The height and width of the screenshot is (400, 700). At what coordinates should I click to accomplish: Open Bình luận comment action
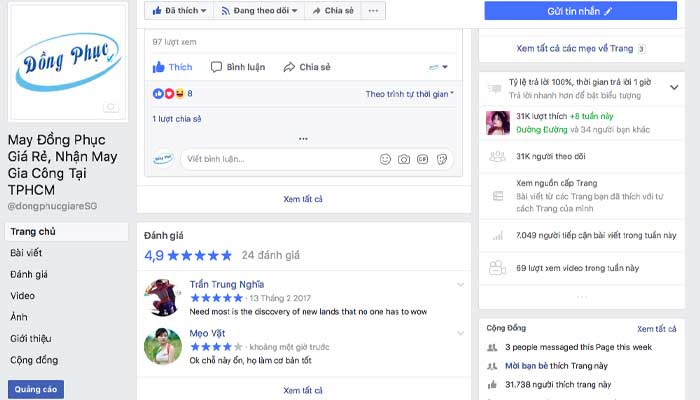238,67
